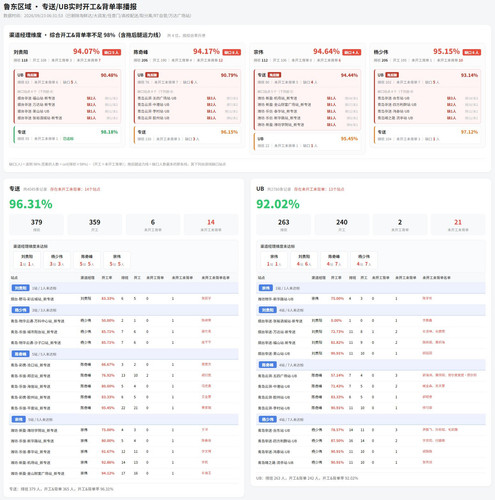Select the manager name 杨少伟 in the top card
495x500 pixels.
[381, 52]
